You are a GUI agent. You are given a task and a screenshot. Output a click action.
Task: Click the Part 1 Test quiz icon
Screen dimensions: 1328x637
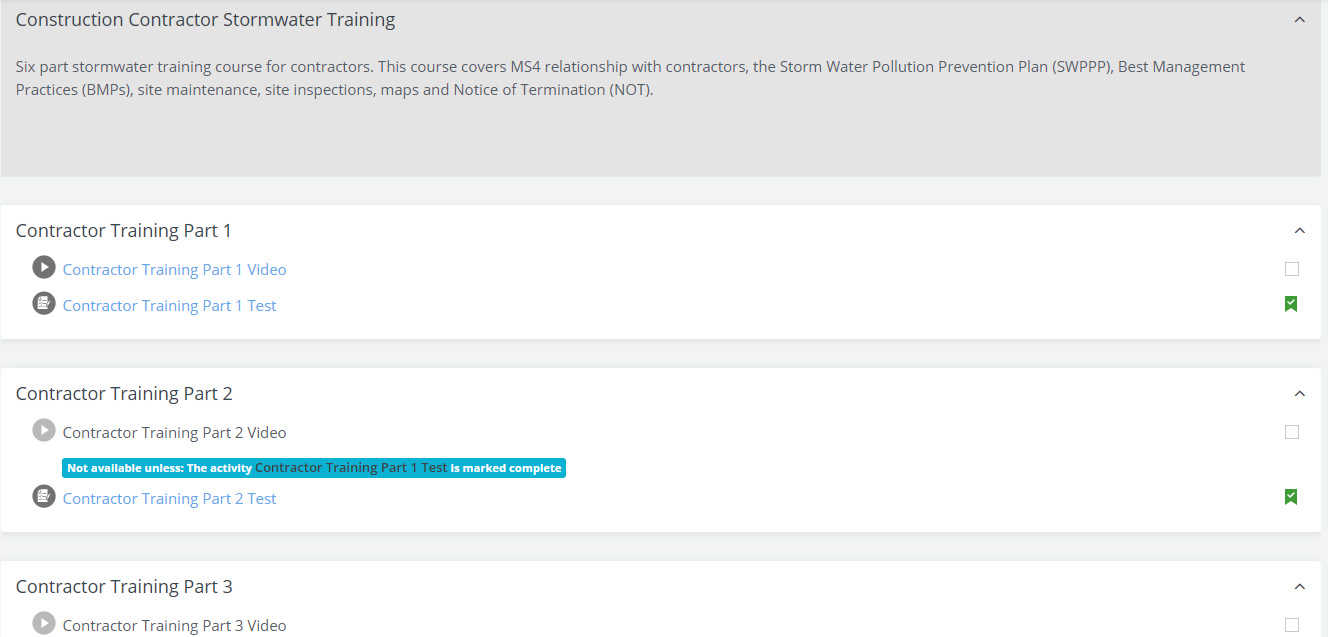click(44, 303)
